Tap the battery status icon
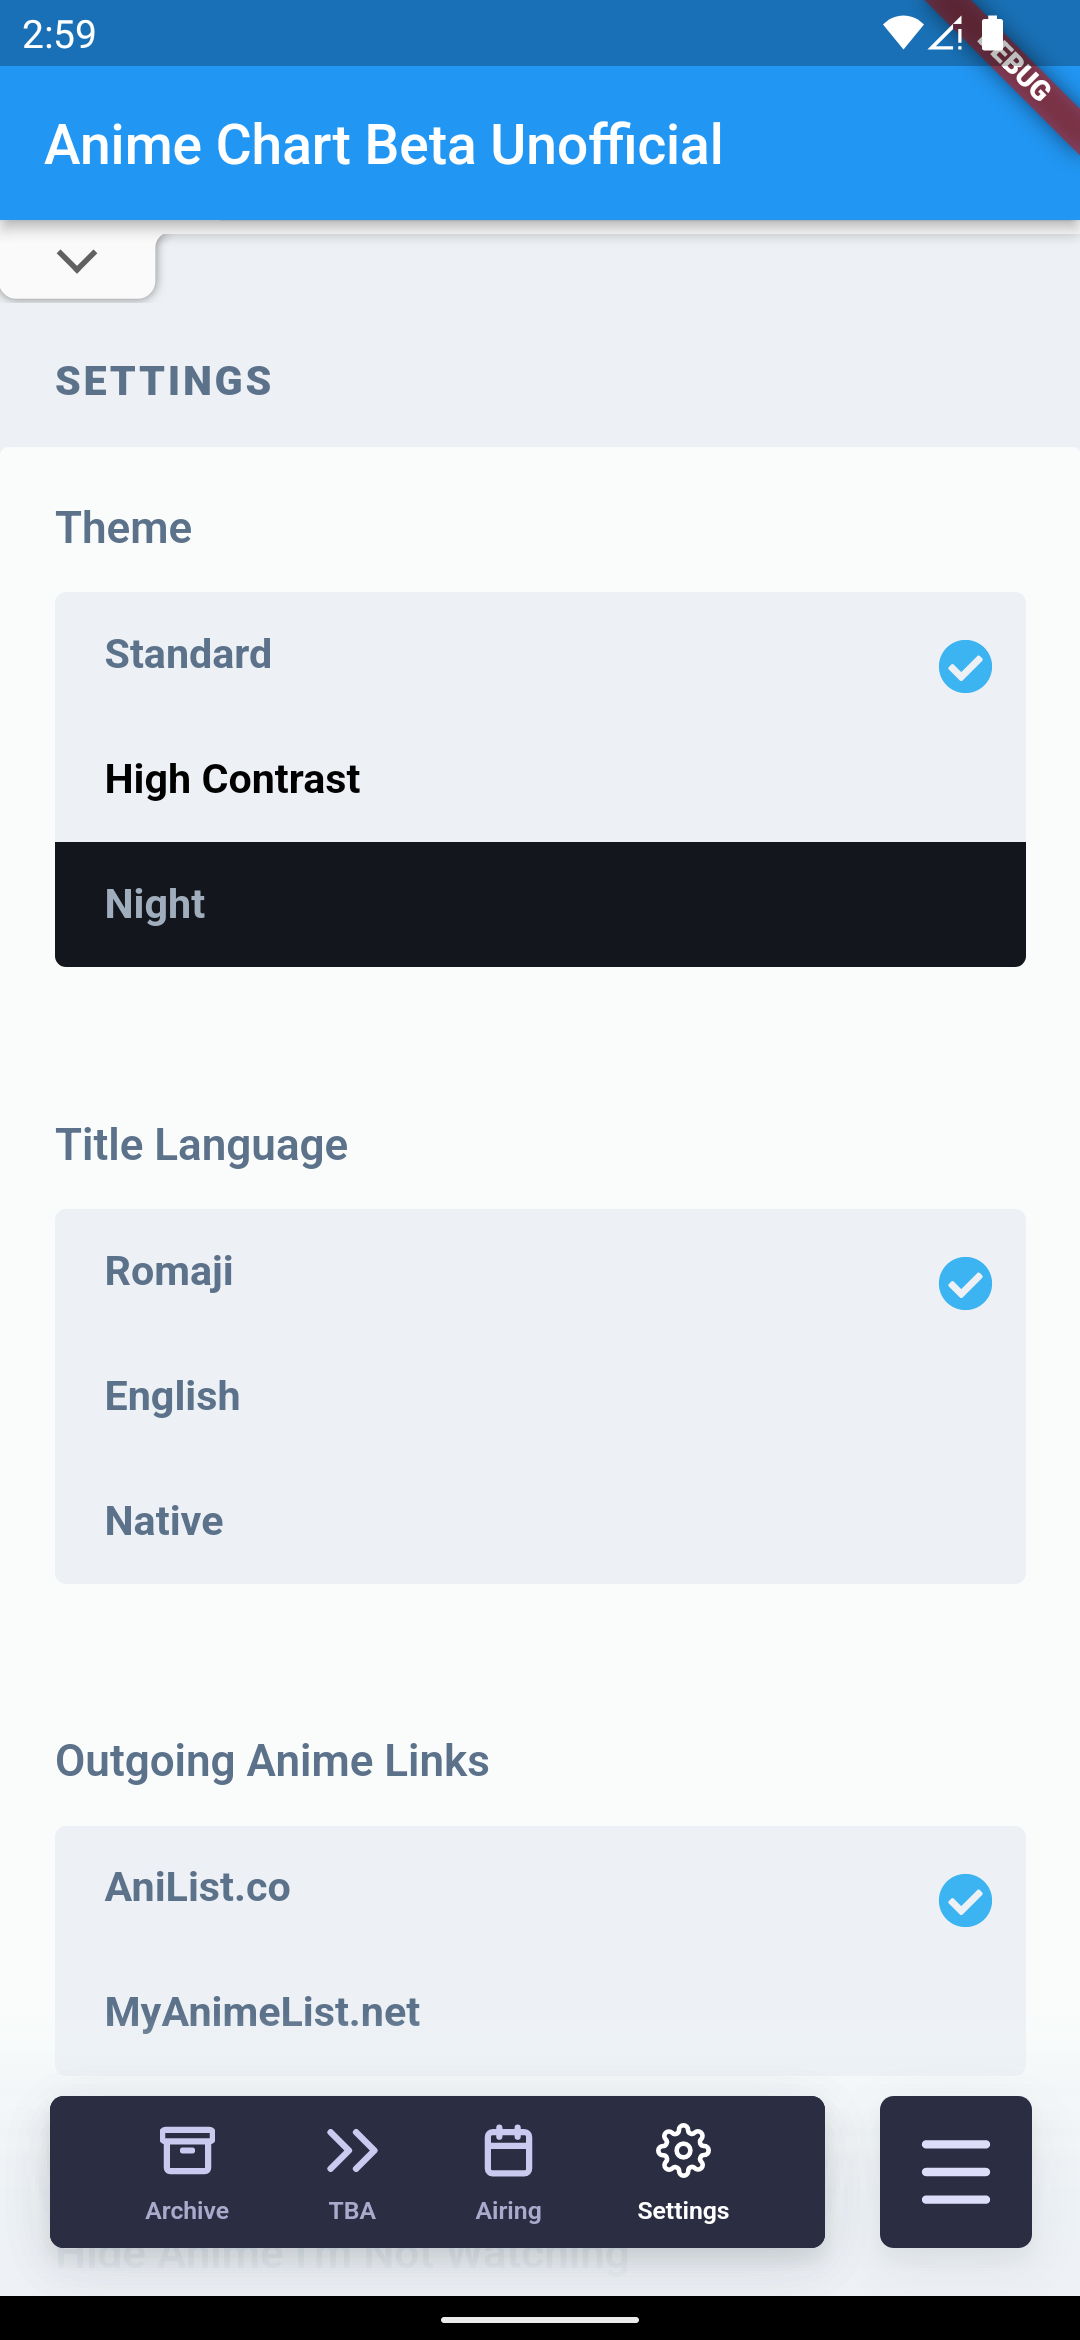 [992, 34]
